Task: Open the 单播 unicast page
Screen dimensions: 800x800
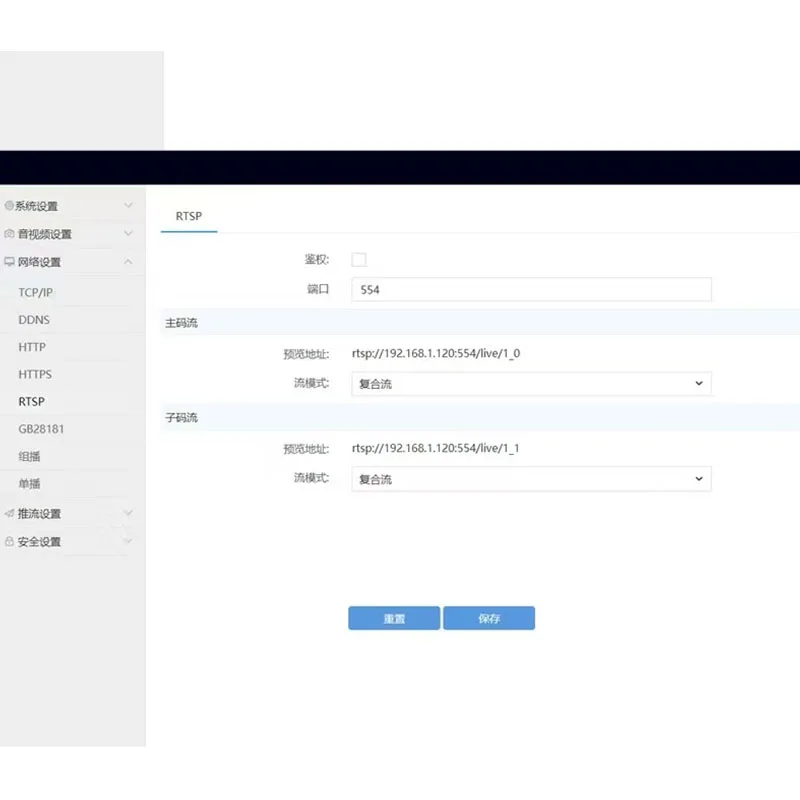Action: (29, 484)
